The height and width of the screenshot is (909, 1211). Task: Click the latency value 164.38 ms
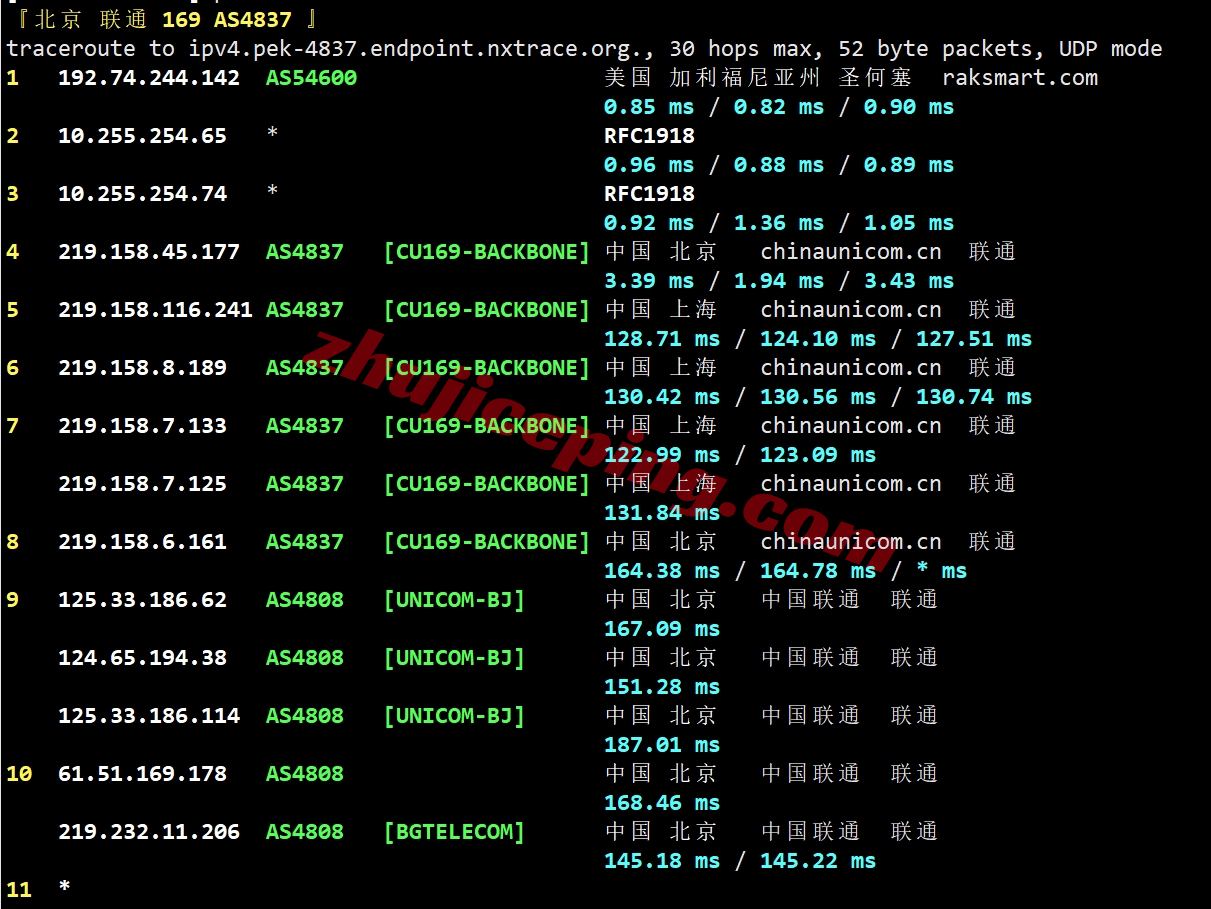coord(662,571)
